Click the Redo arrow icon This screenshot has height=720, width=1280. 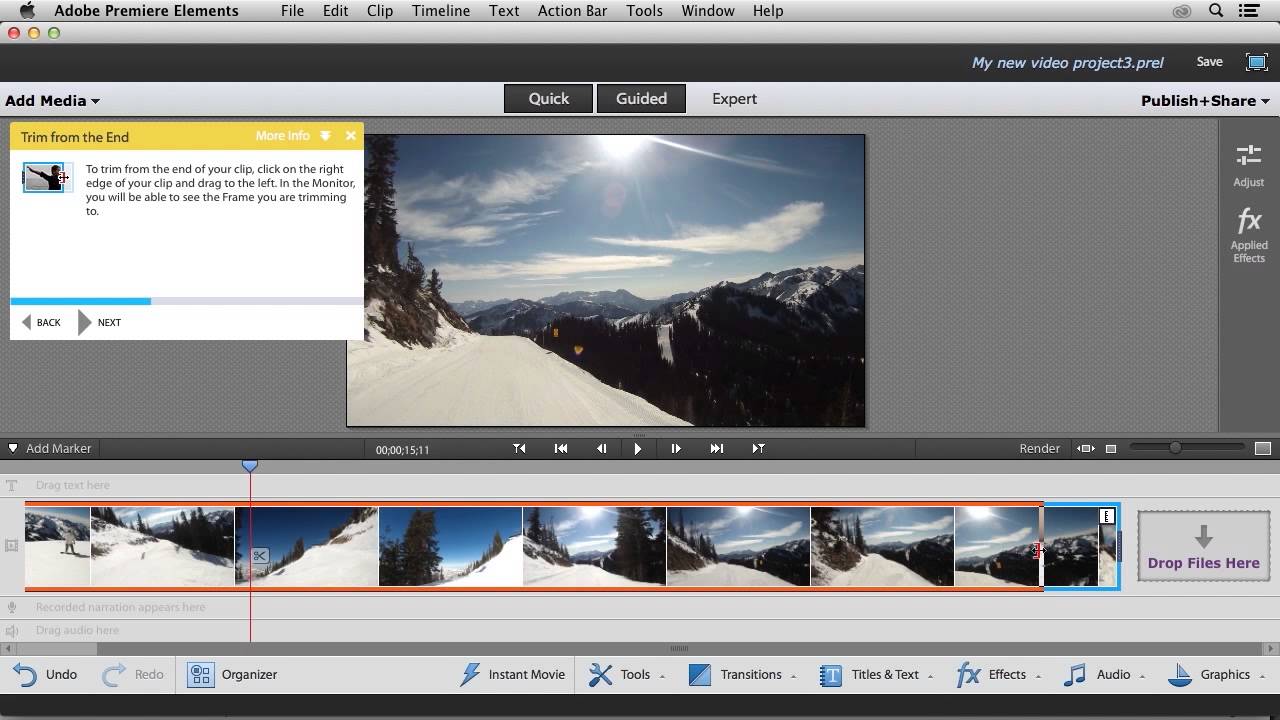pyautogui.click(x=114, y=675)
